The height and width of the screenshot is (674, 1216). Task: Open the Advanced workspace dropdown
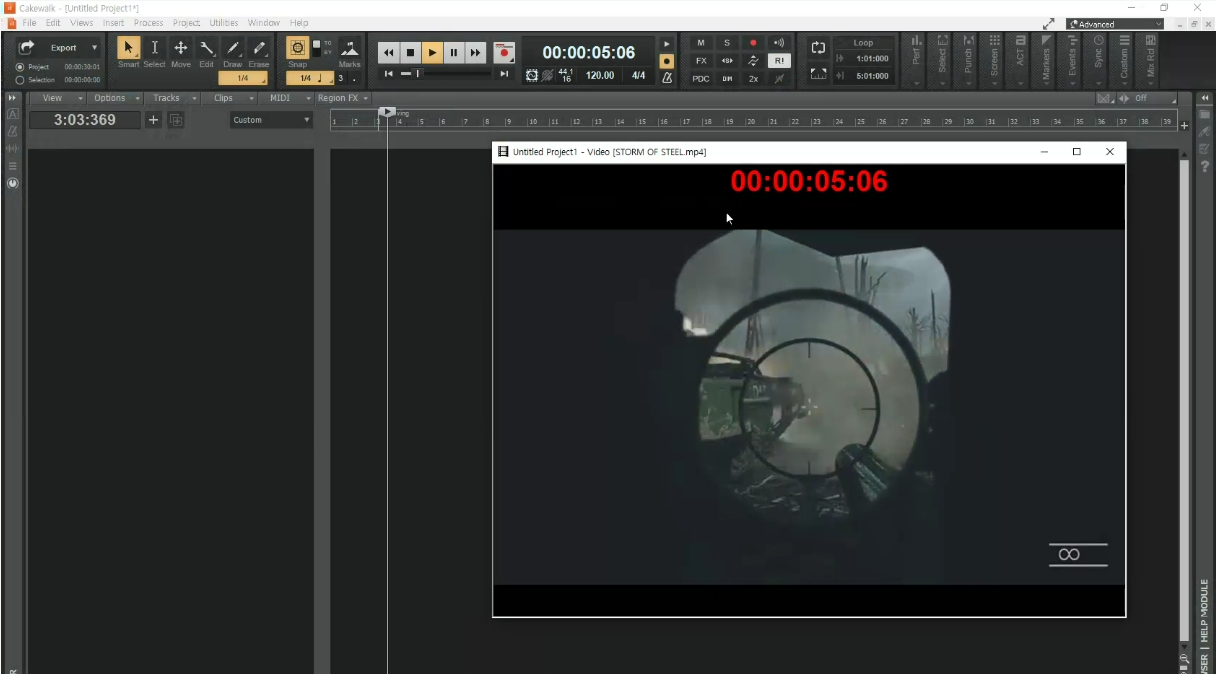[1115, 24]
